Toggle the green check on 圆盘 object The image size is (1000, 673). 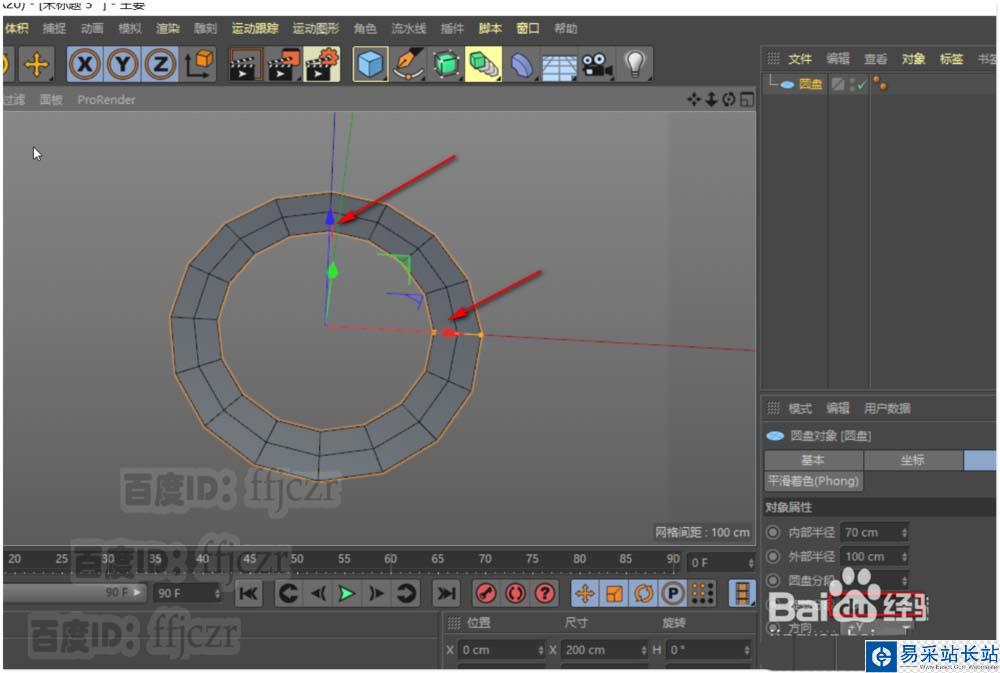click(861, 85)
